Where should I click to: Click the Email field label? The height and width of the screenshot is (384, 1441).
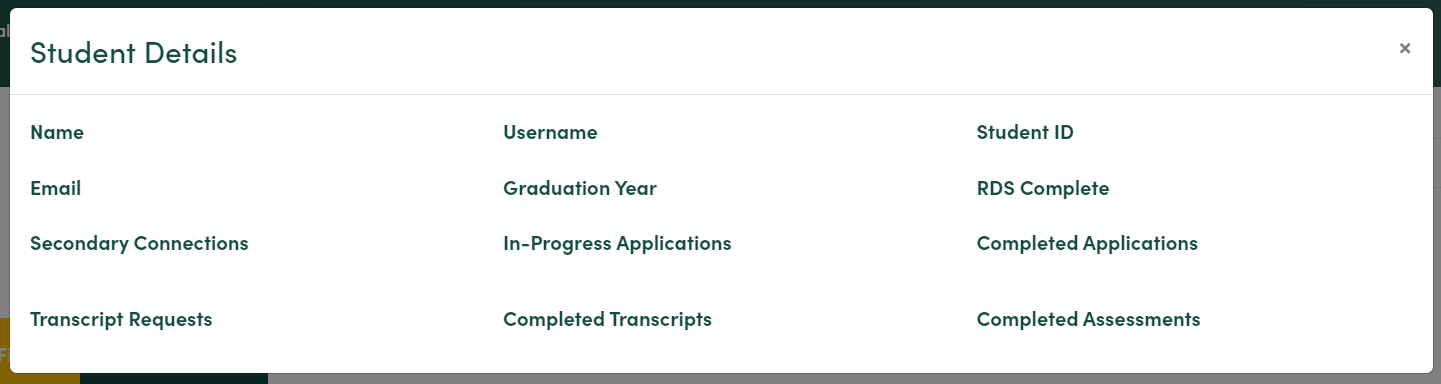[x=55, y=188]
